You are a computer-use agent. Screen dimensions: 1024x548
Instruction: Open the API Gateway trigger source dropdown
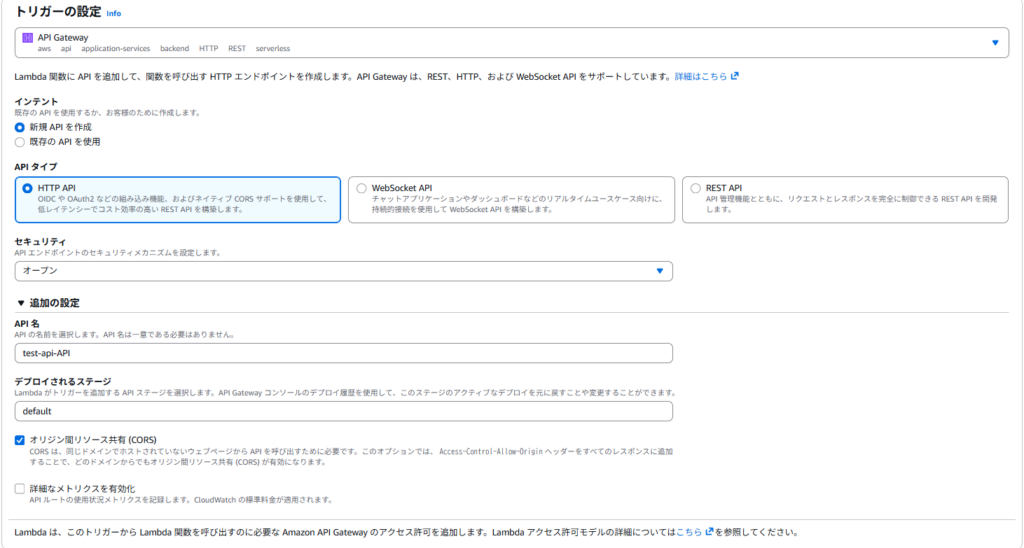tap(511, 42)
